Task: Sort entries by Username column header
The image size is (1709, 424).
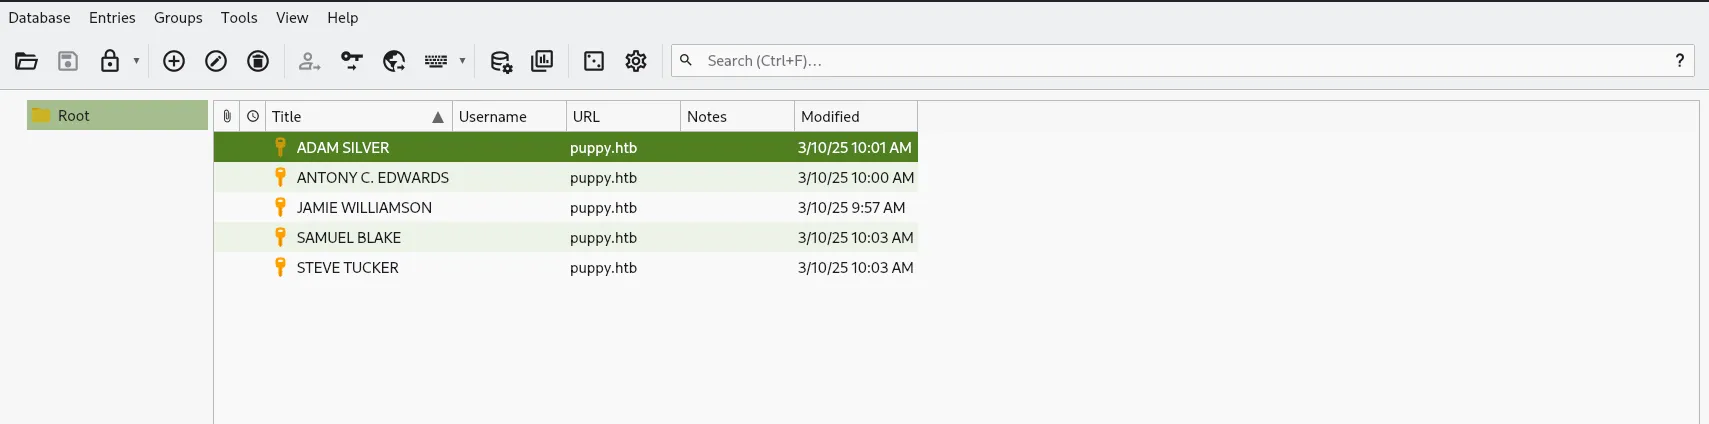Action: 510,116
